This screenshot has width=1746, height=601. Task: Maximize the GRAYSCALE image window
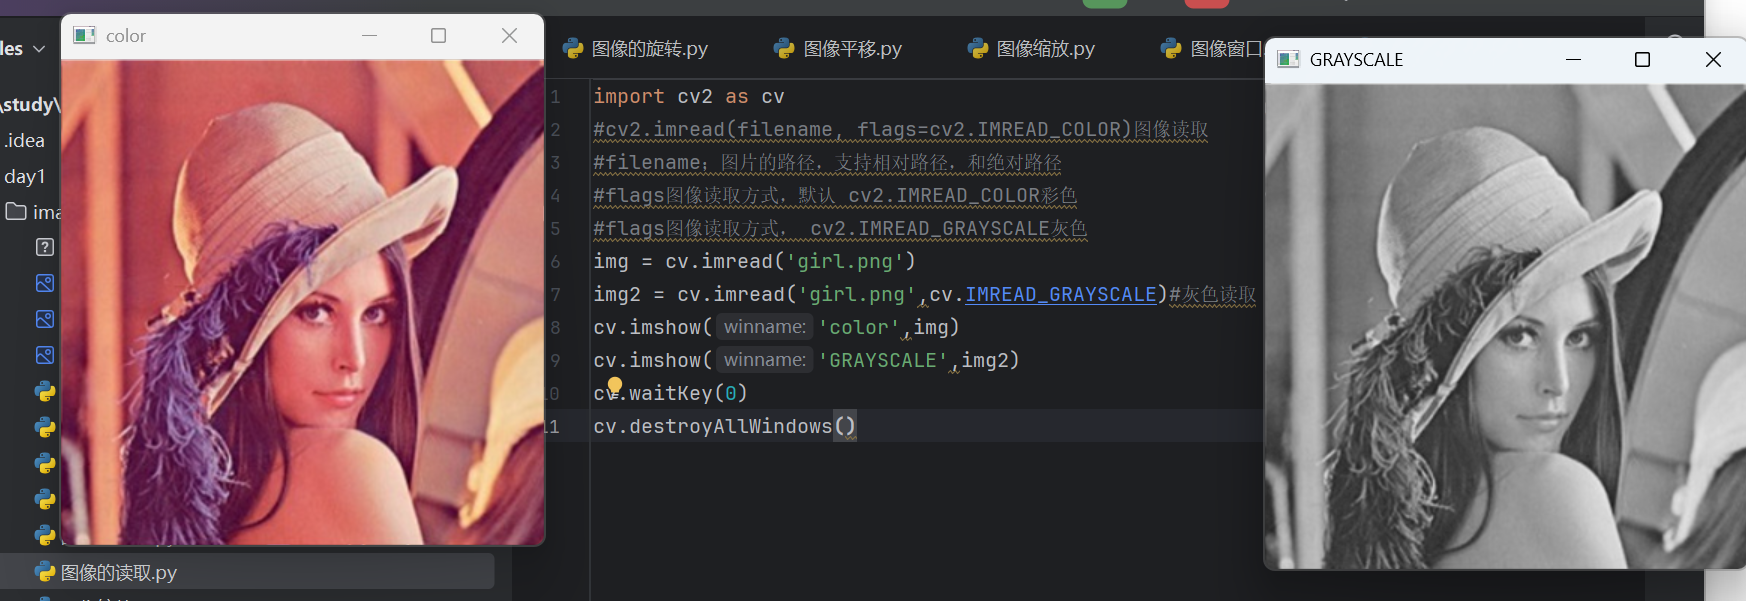pos(1642,59)
